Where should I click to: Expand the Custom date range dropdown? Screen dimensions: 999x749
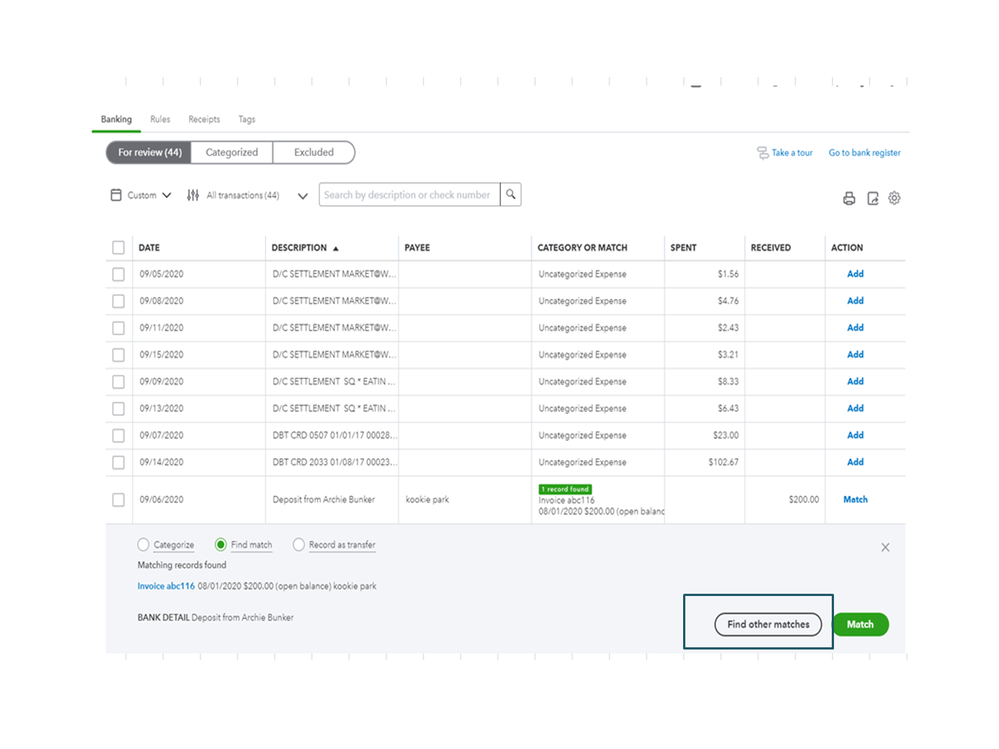click(x=167, y=195)
